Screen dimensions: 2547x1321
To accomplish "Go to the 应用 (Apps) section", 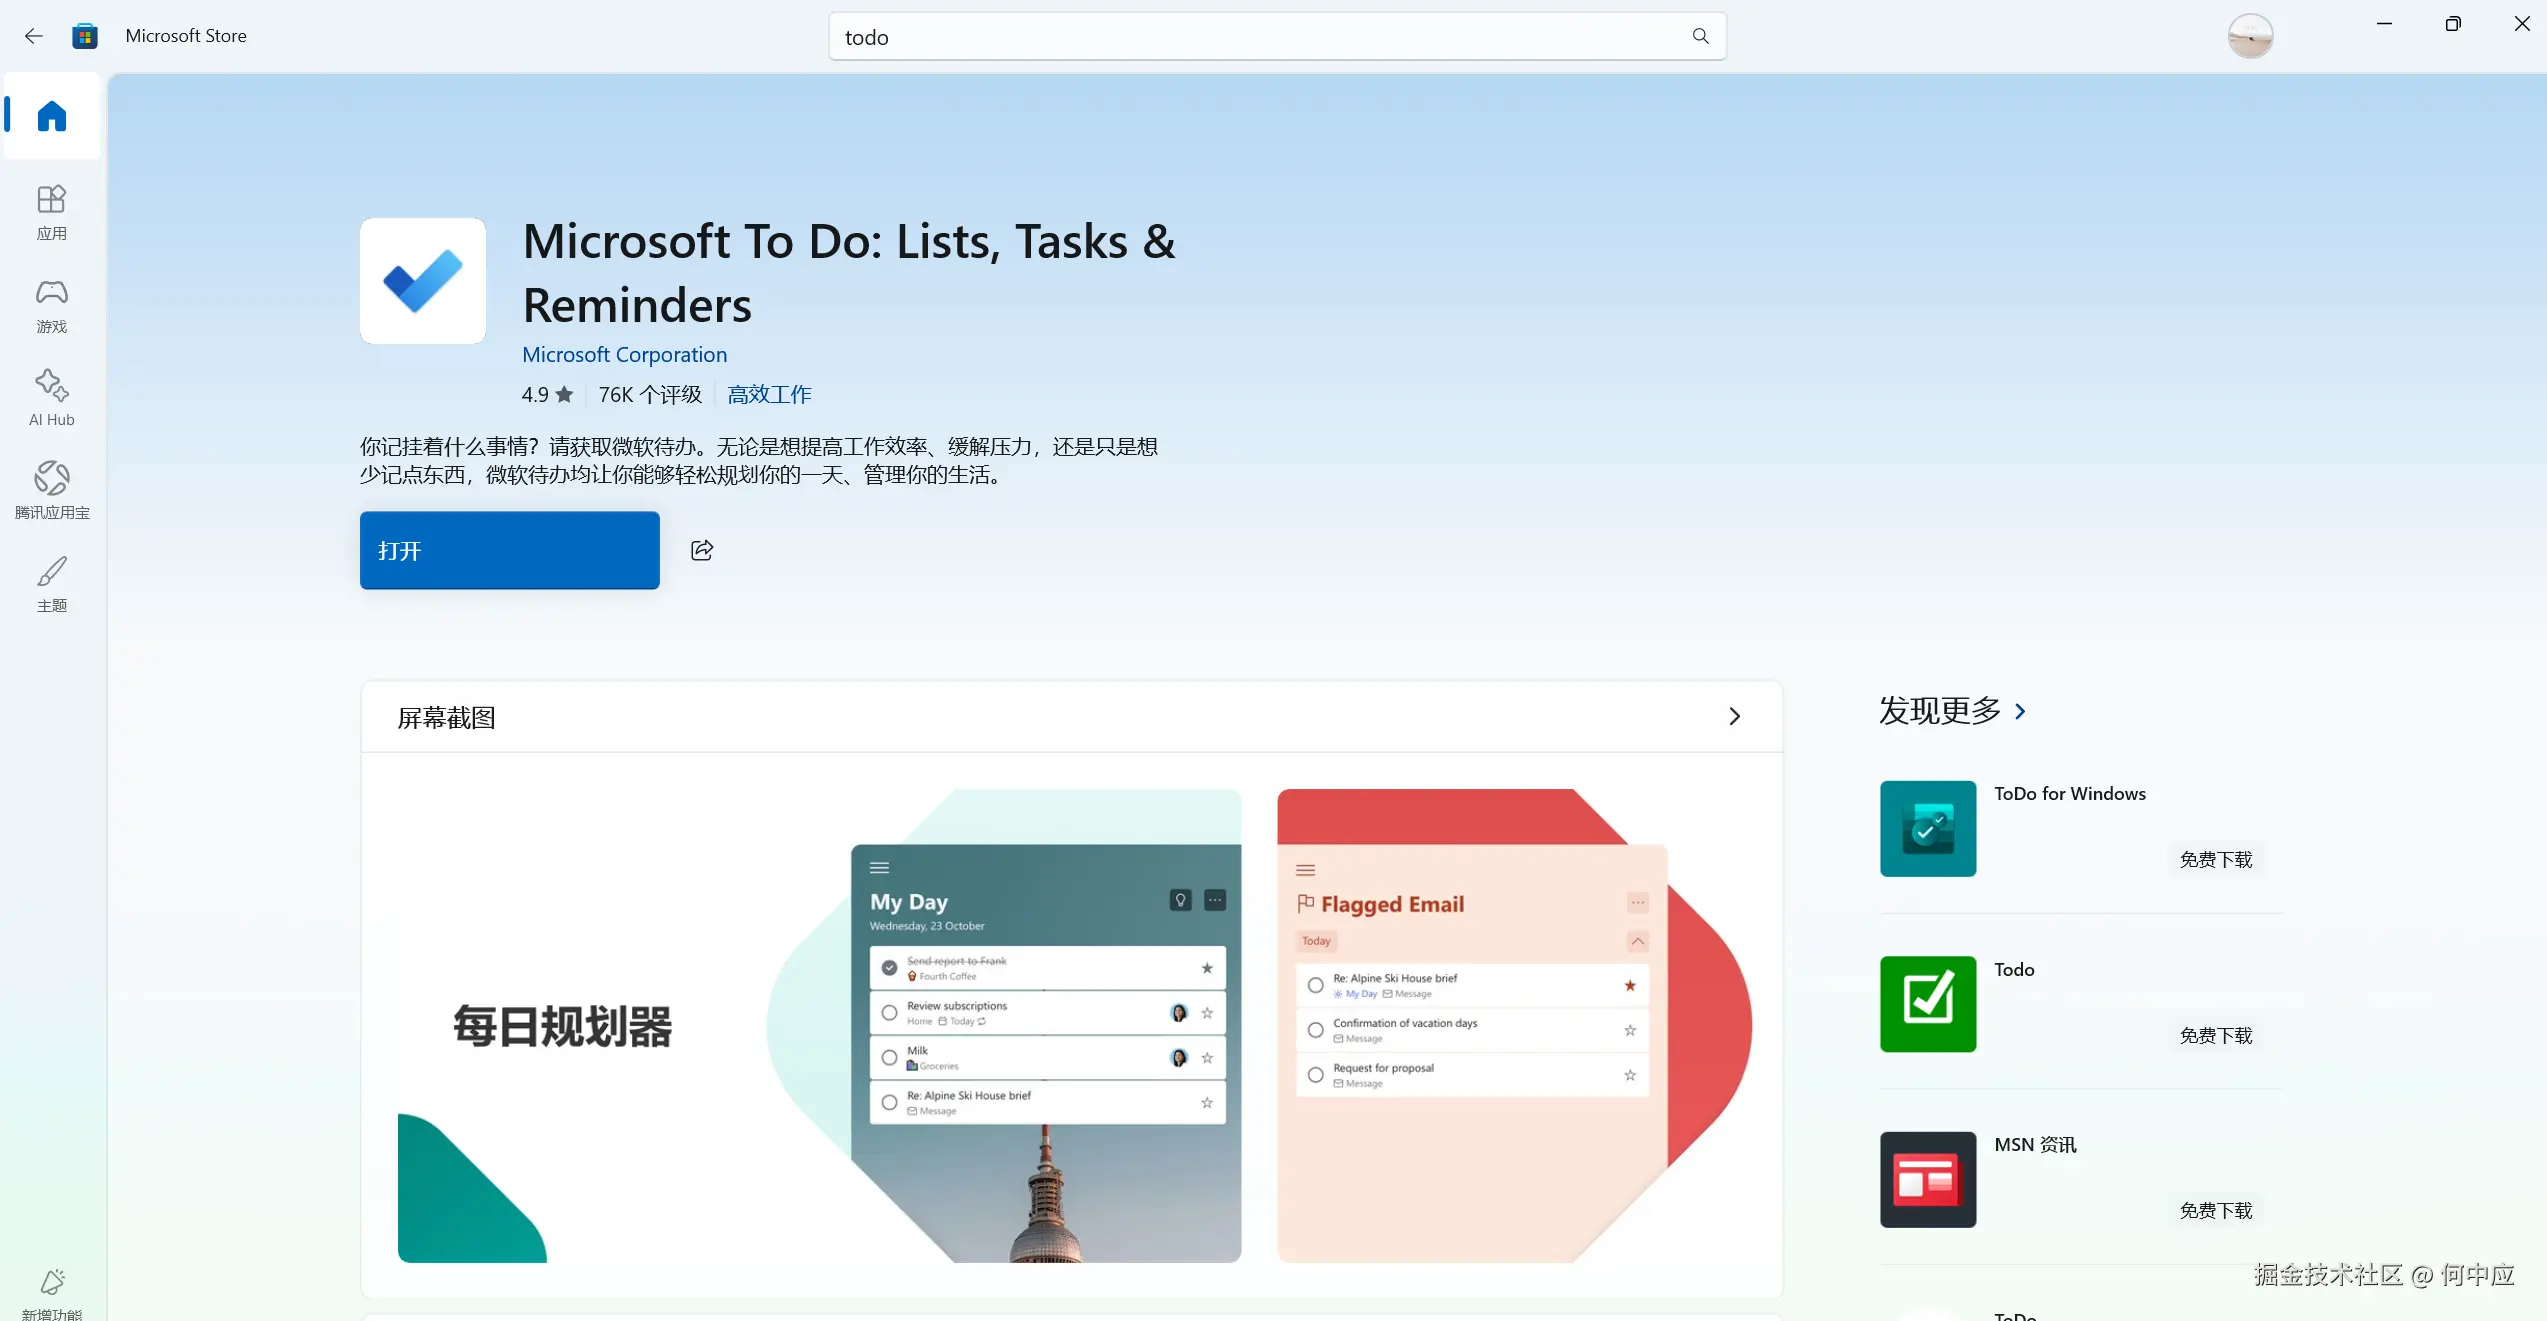I will point(52,212).
